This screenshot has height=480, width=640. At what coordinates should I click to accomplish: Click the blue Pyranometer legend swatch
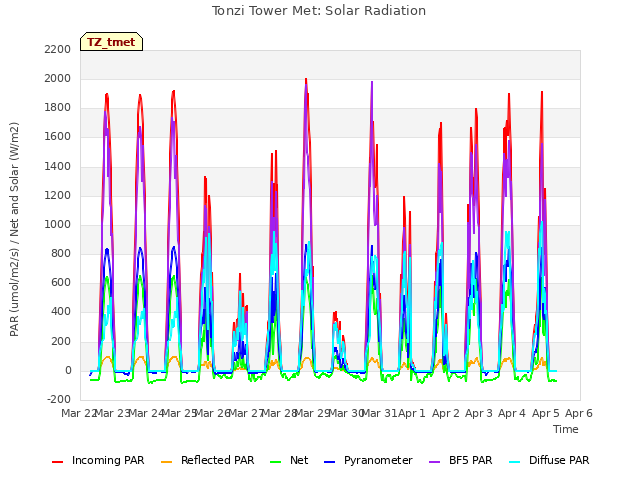pyautogui.click(x=329, y=462)
